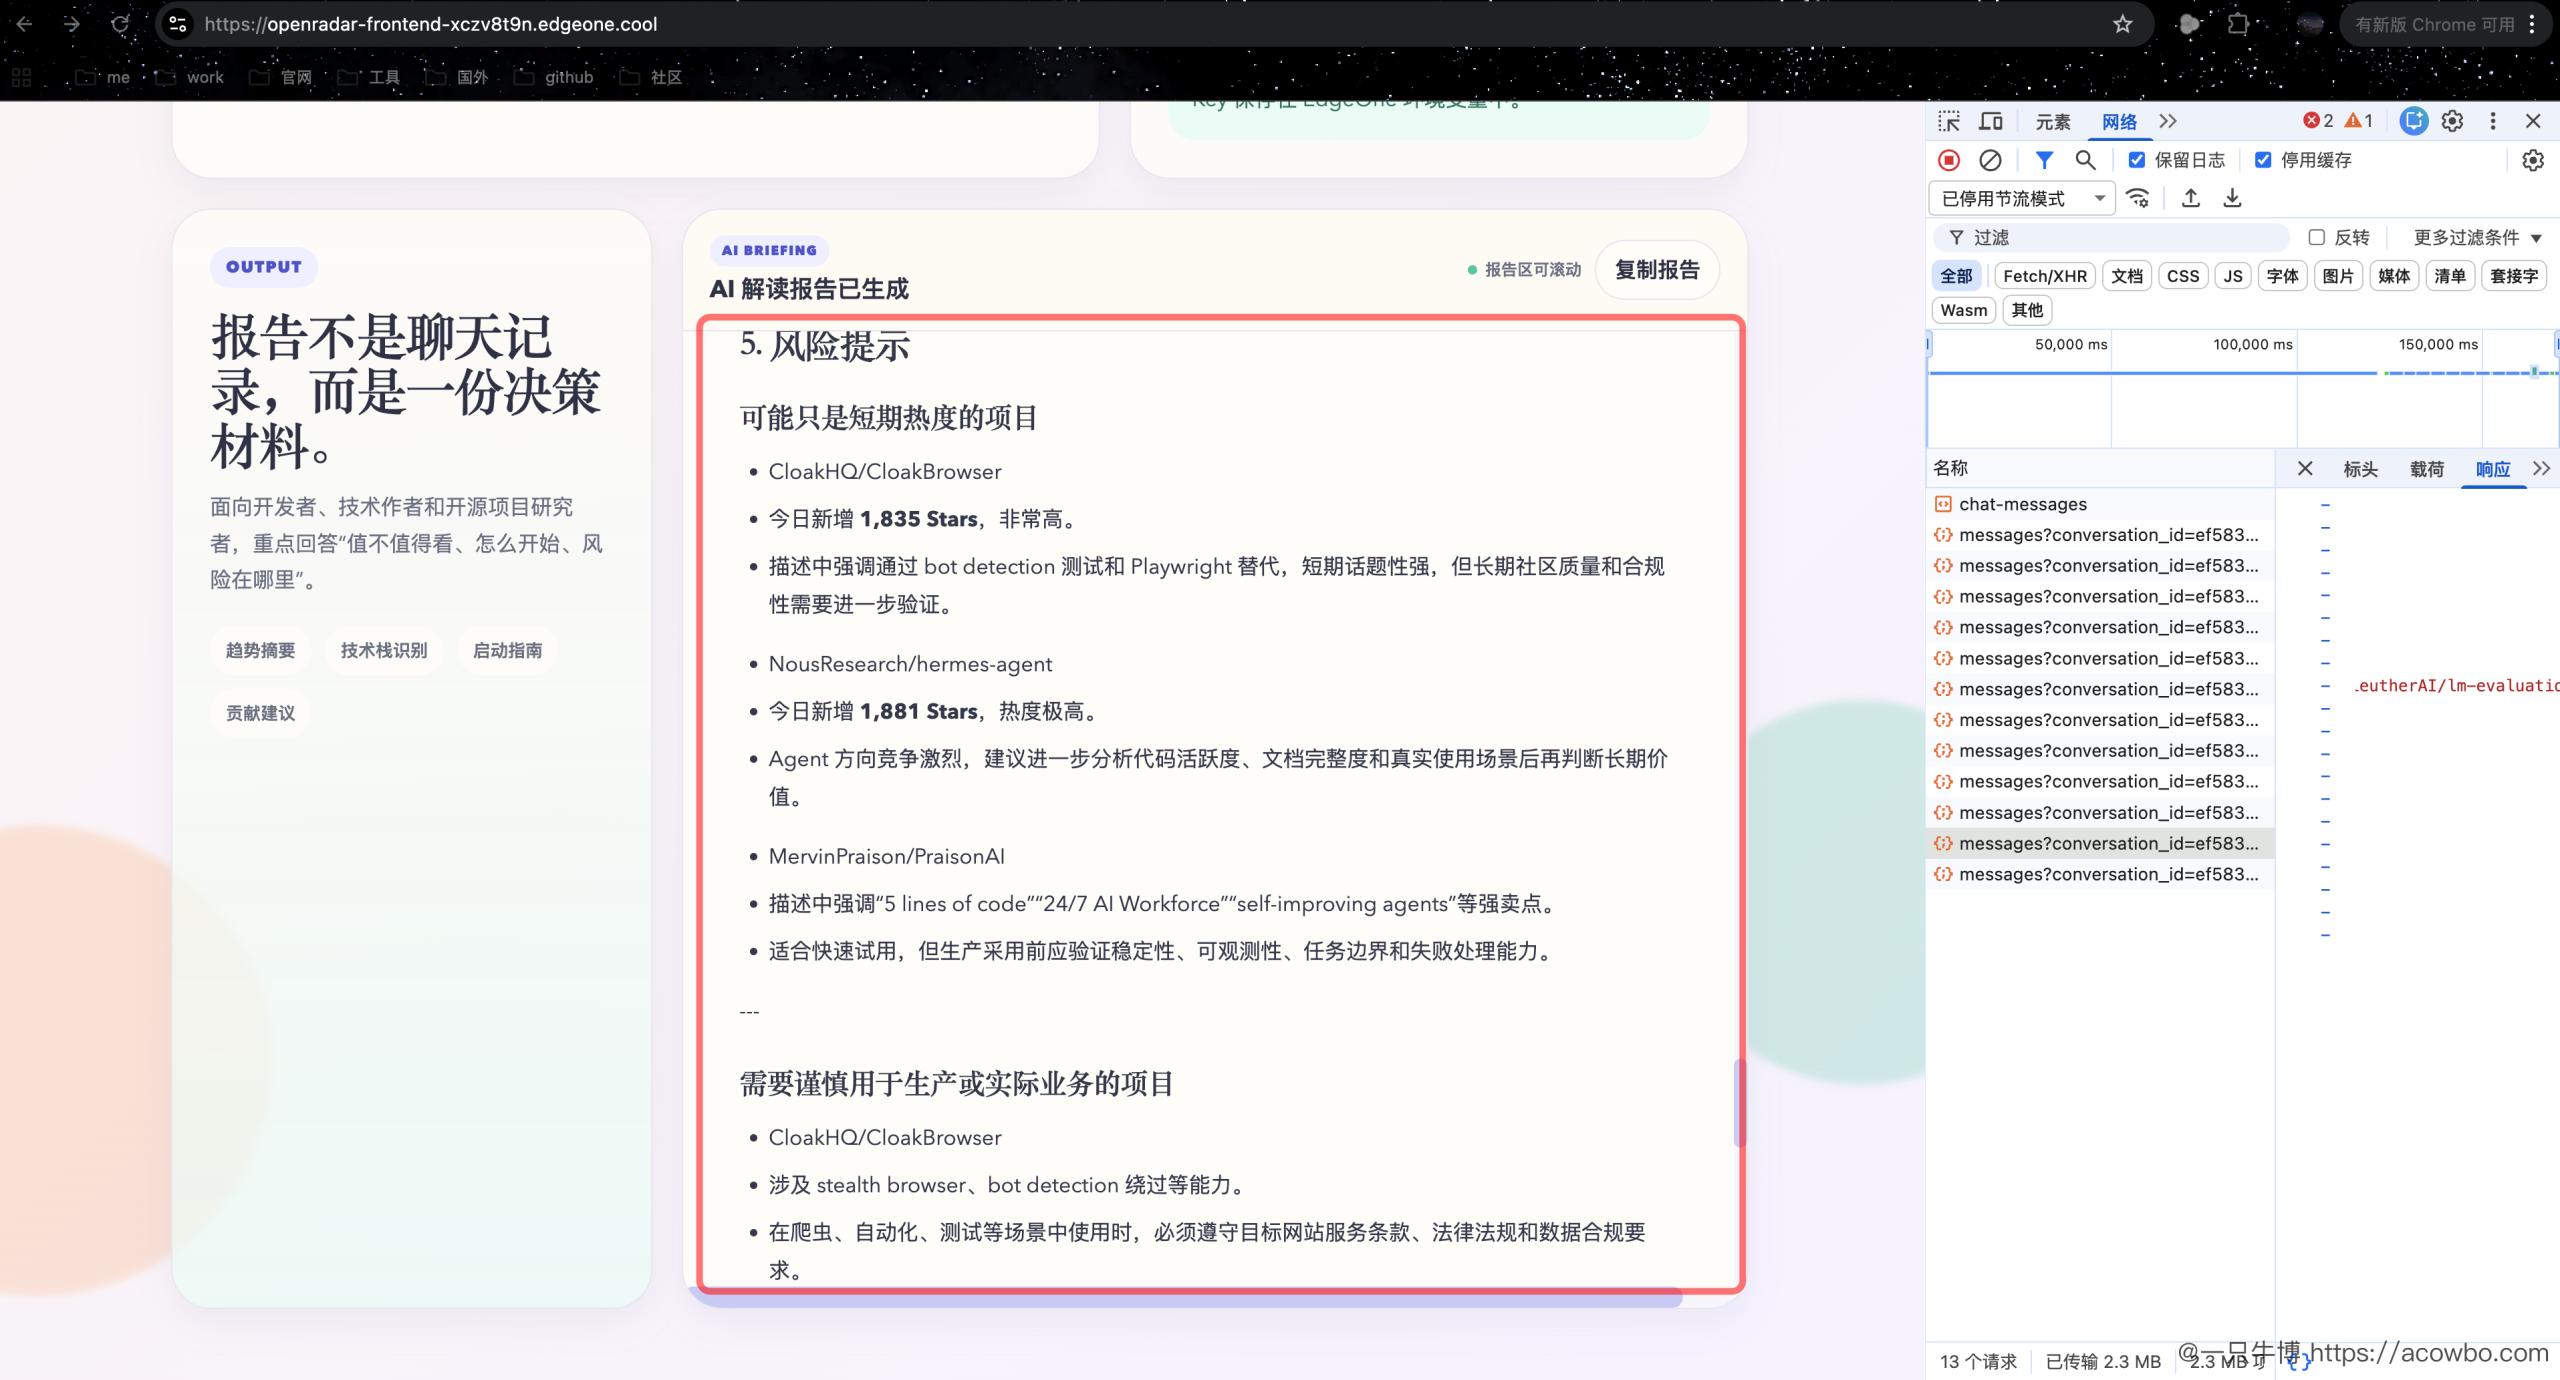Open the 已停用节流模式 throttling dropdown
Viewport: 2560px width, 1380px height.
coord(2022,198)
